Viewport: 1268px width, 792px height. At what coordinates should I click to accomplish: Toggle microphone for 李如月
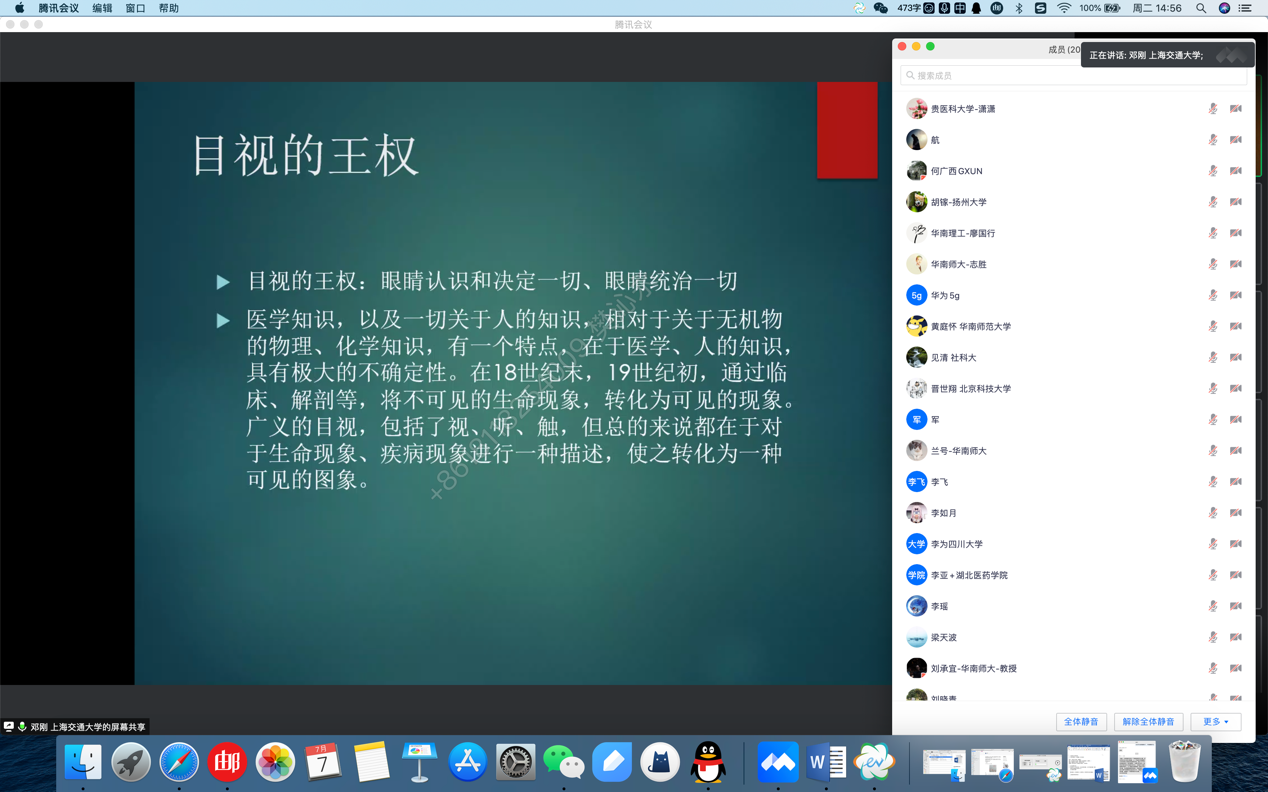coord(1213,513)
